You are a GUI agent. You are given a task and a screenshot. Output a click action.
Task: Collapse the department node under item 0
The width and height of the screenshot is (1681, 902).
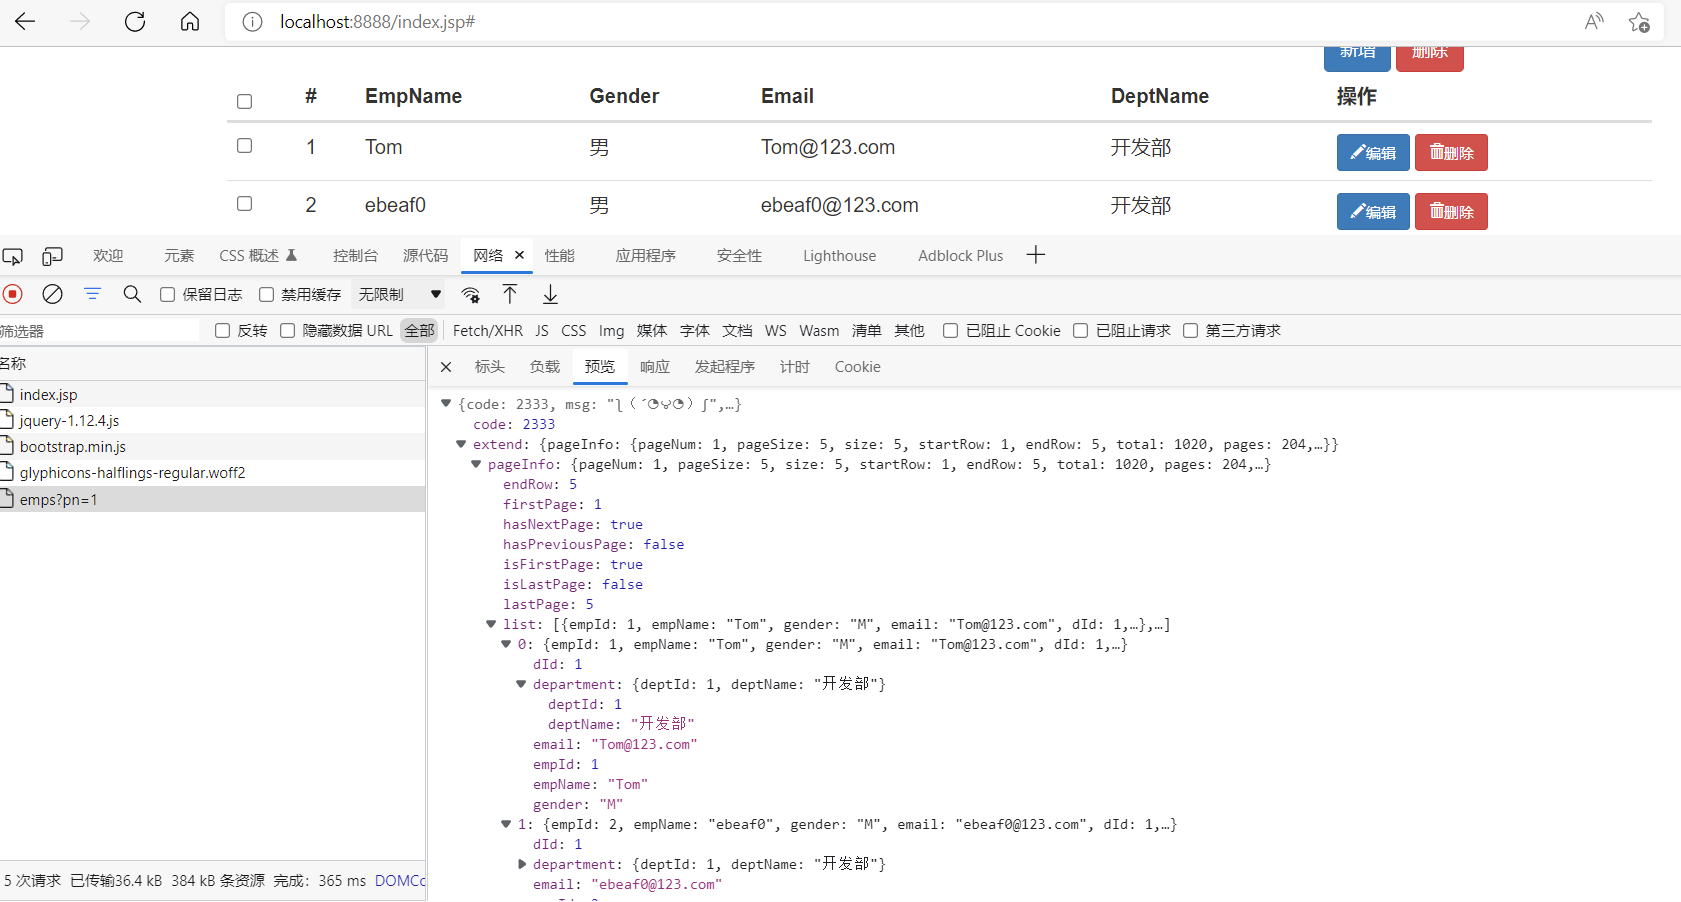tap(521, 684)
